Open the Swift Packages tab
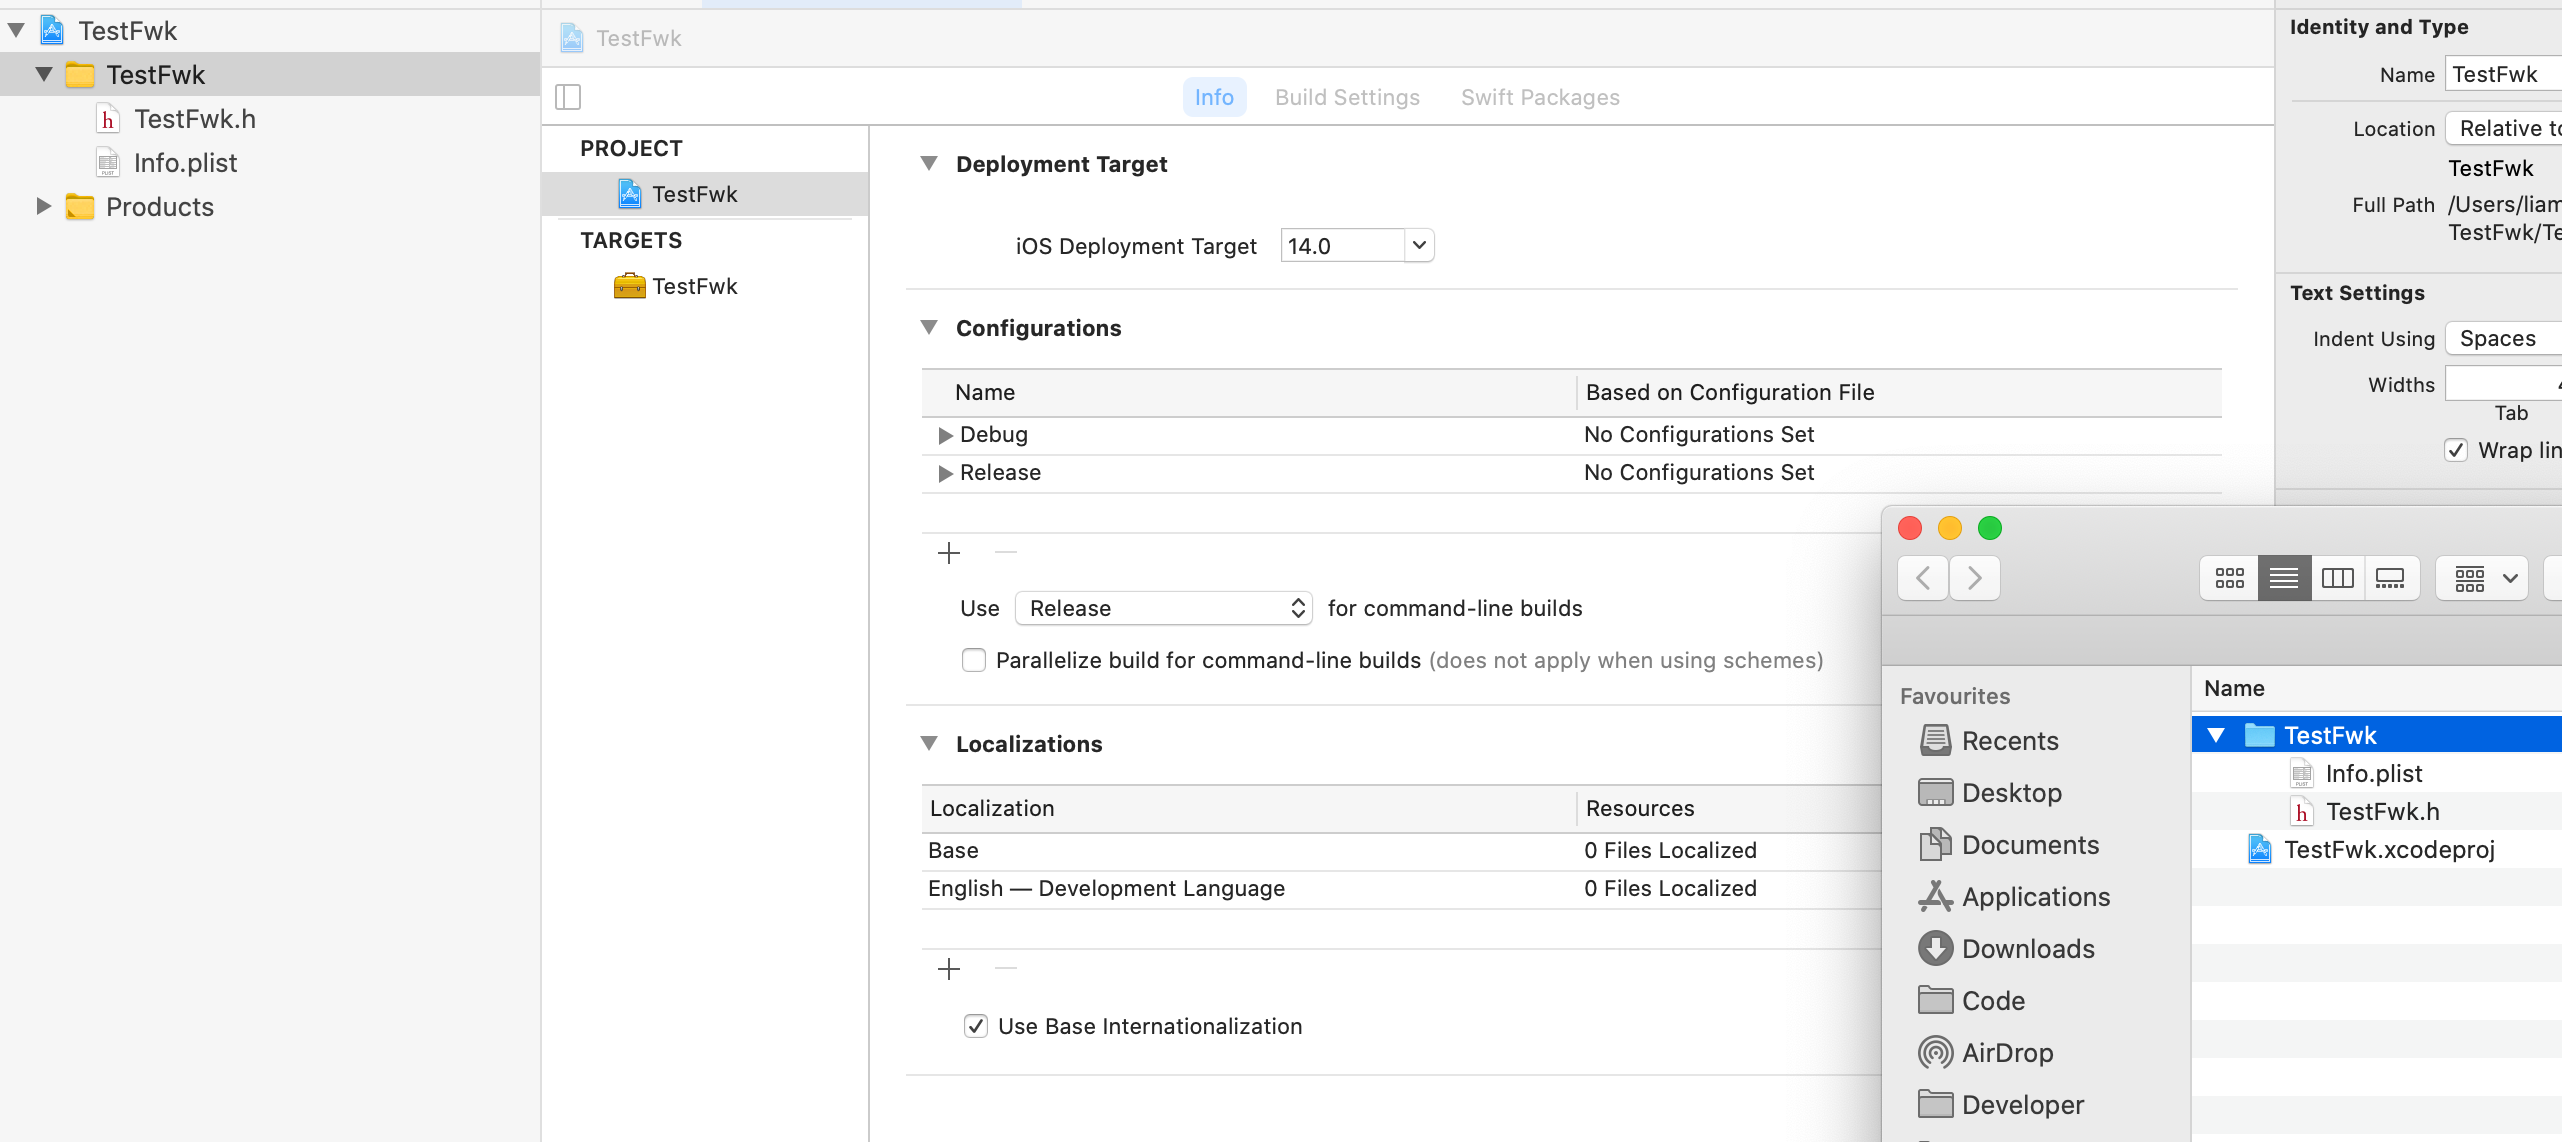 point(1539,97)
